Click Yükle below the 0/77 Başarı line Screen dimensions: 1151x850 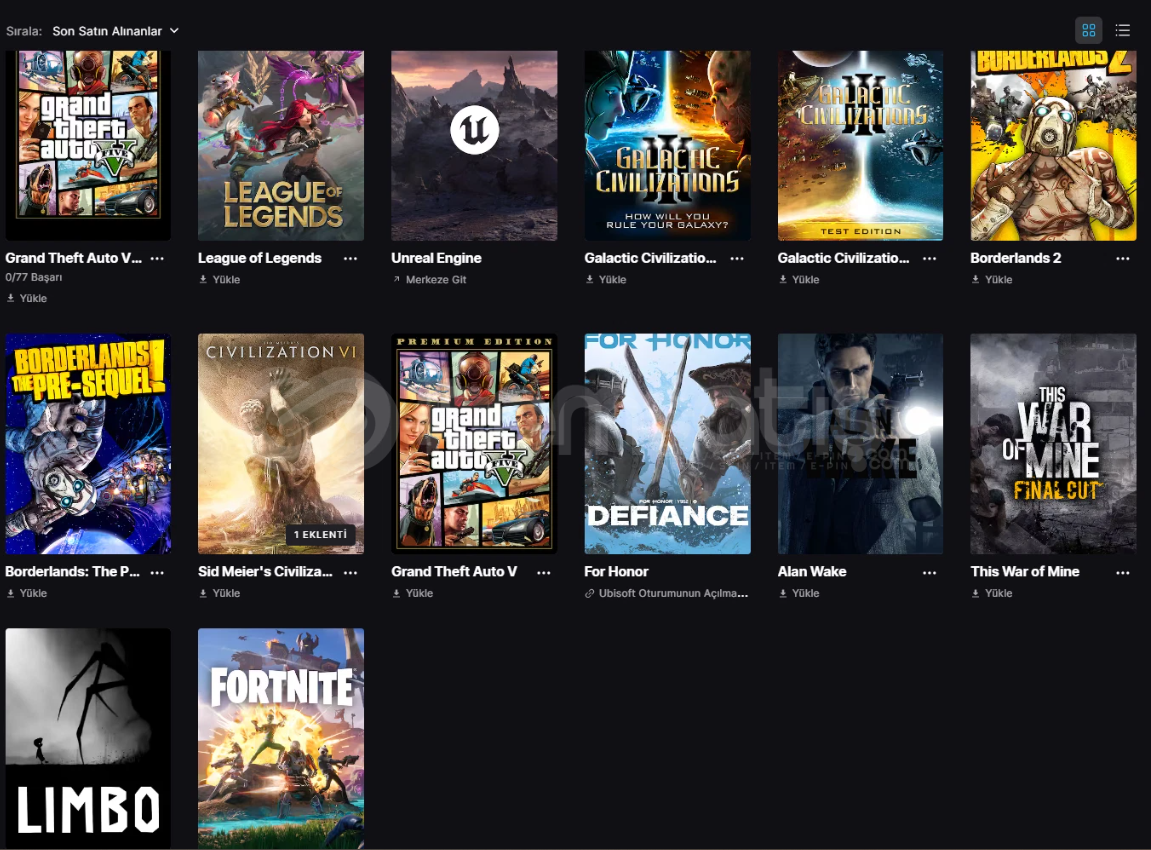tap(26, 298)
